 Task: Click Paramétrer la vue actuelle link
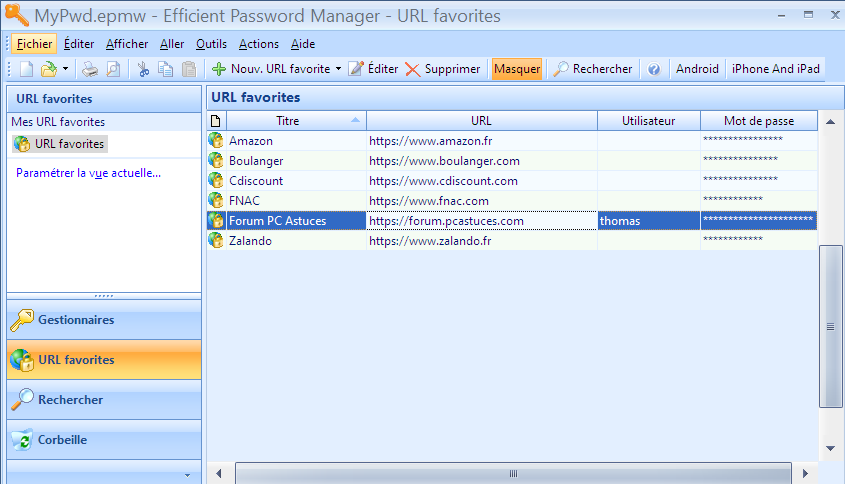pyautogui.click(x=88, y=173)
